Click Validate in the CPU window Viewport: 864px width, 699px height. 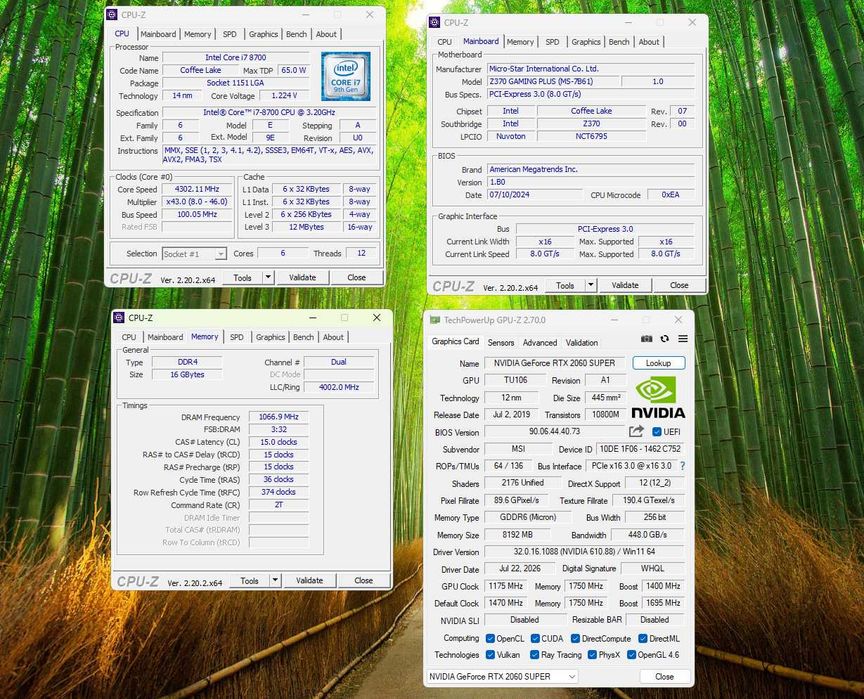(x=303, y=277)
